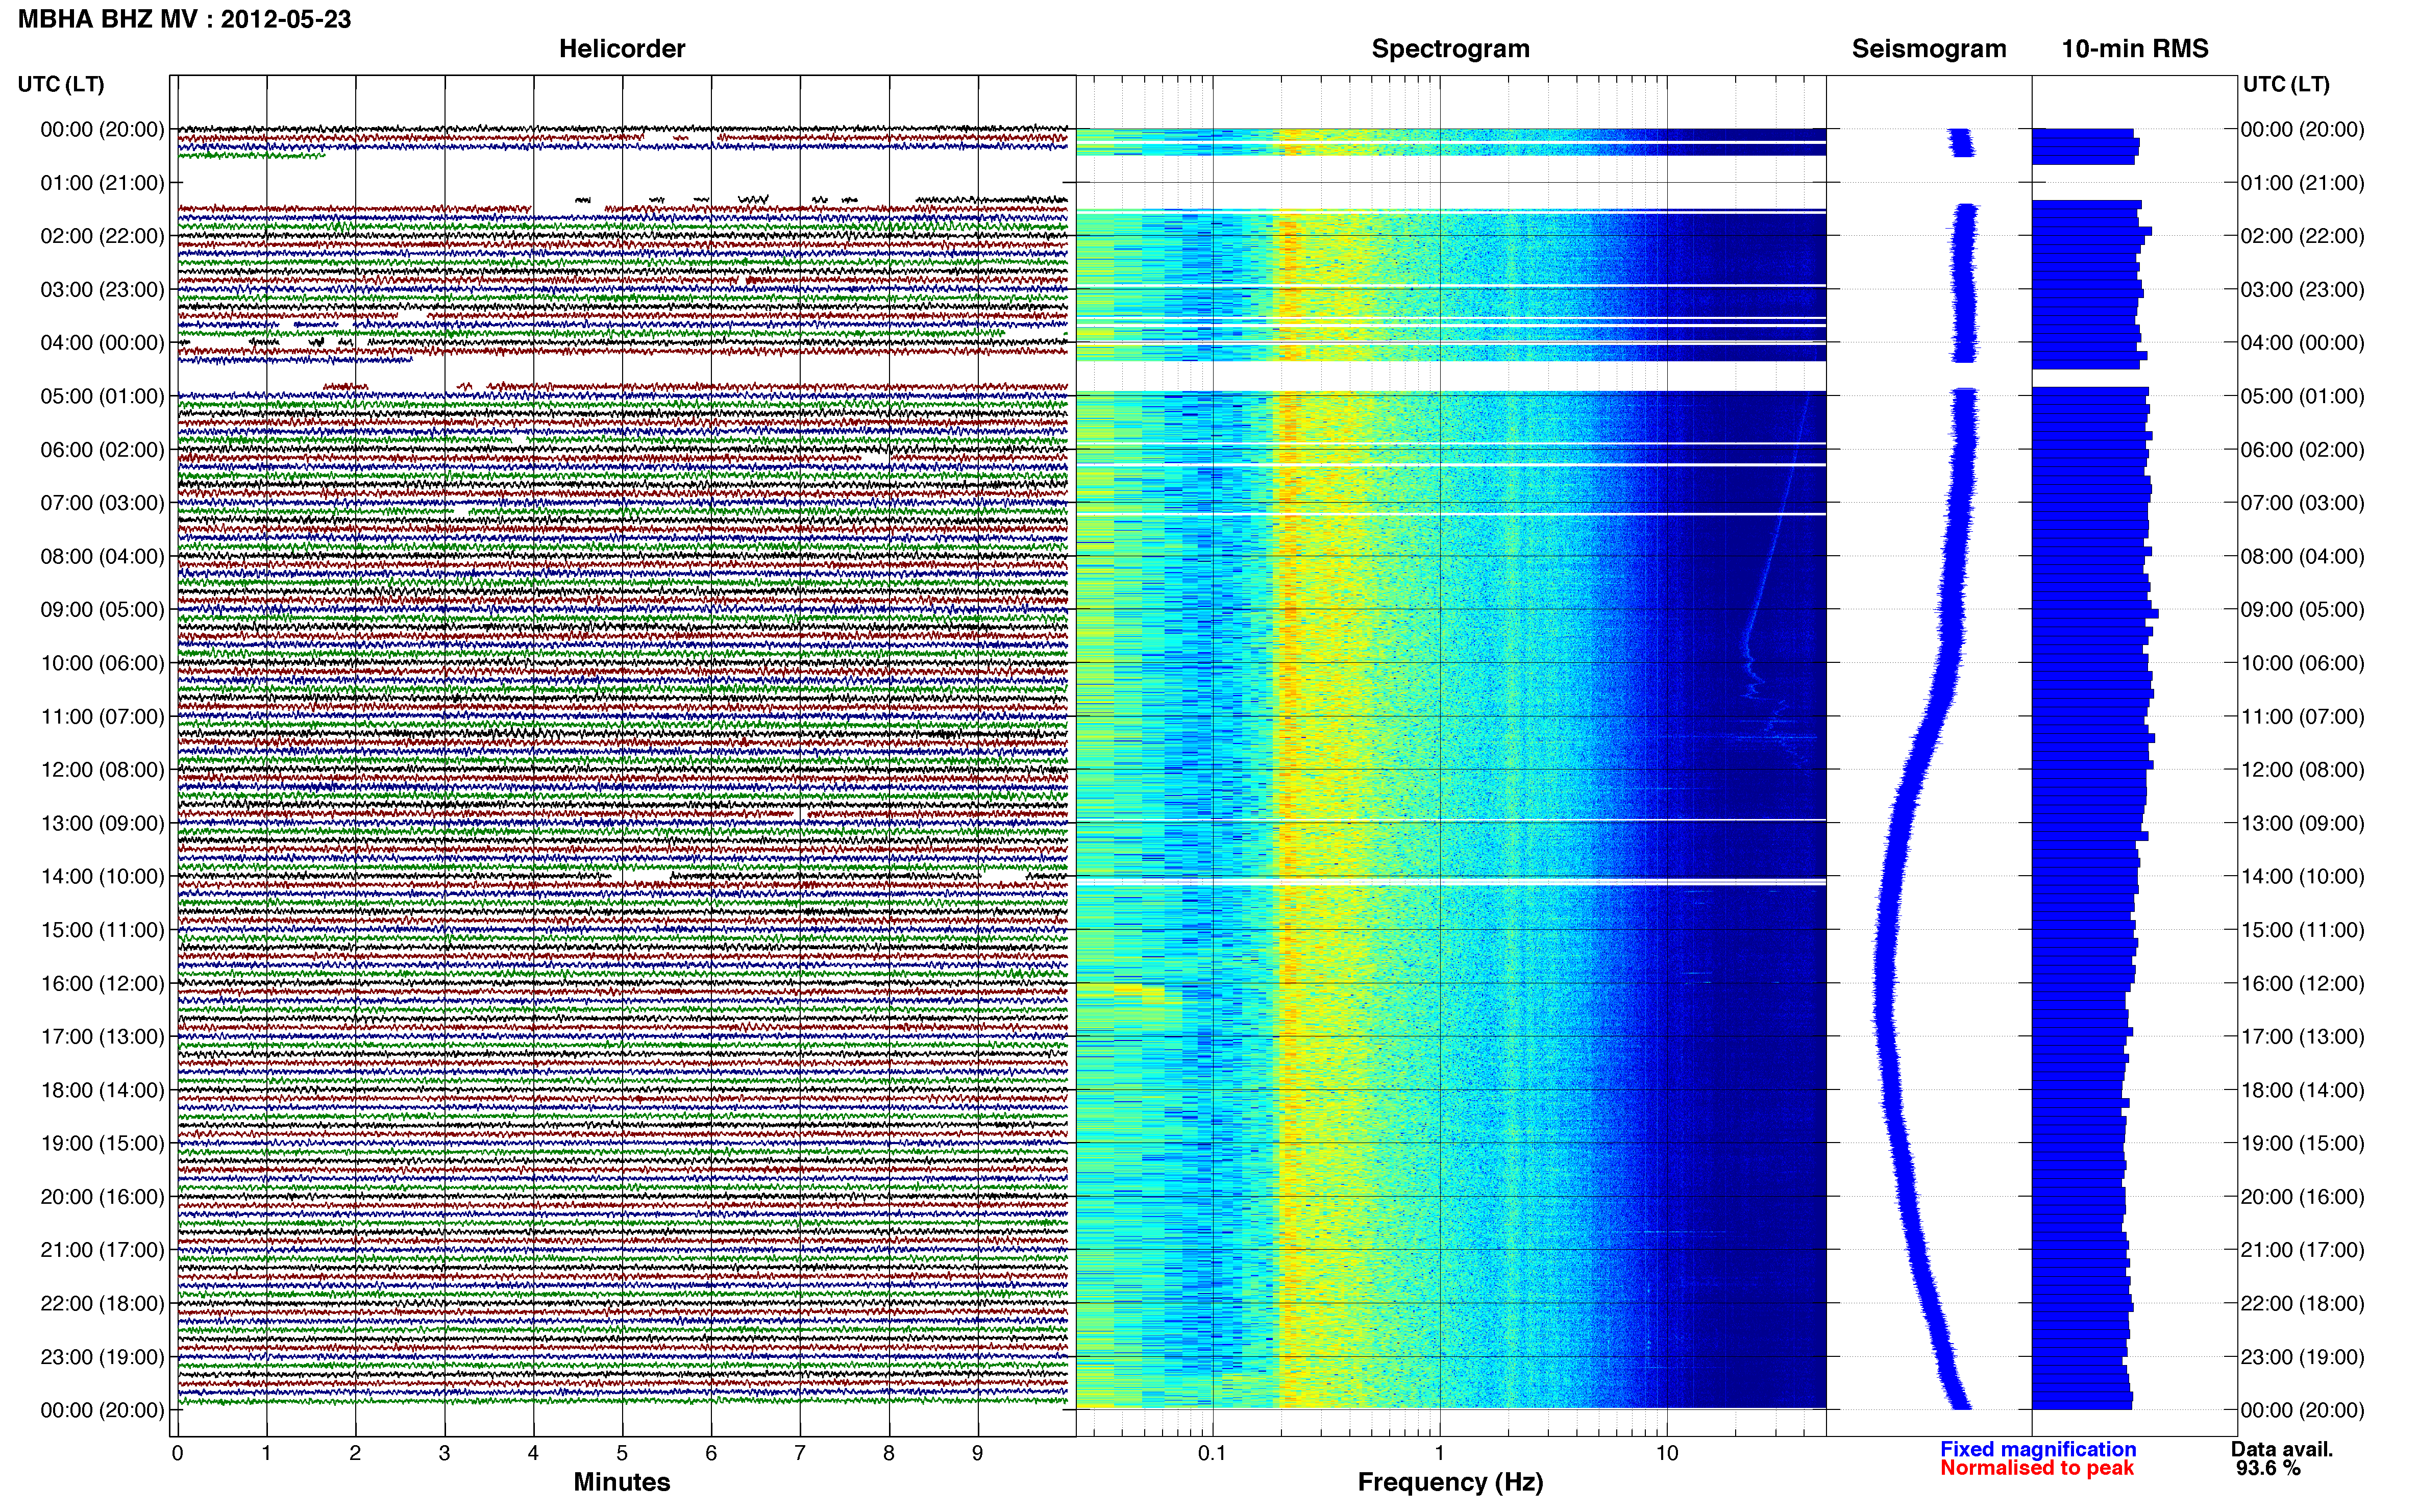Click the white data gap near 14:00 in spectrogram
This screenshot has height=1512, width=2419.
click(1450, 882)
